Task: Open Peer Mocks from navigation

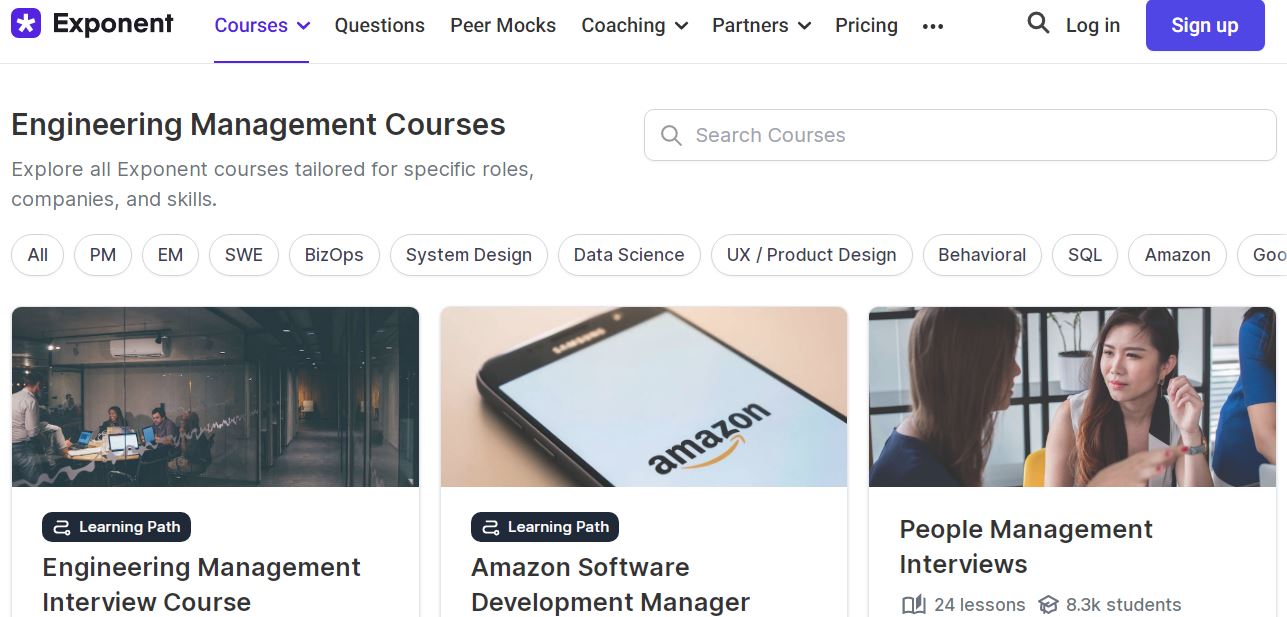Action: (503, 26)
